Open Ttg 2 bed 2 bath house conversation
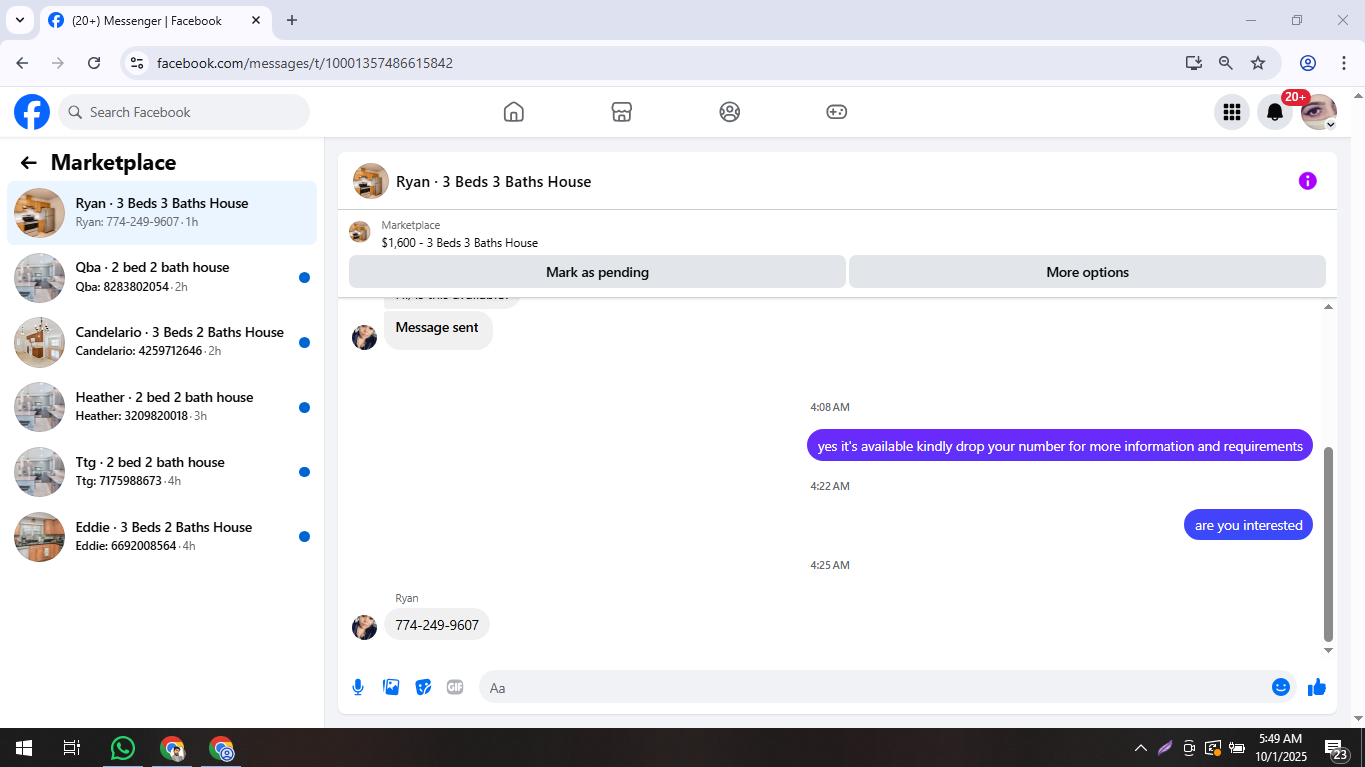1365x767 pixels. 162,472
